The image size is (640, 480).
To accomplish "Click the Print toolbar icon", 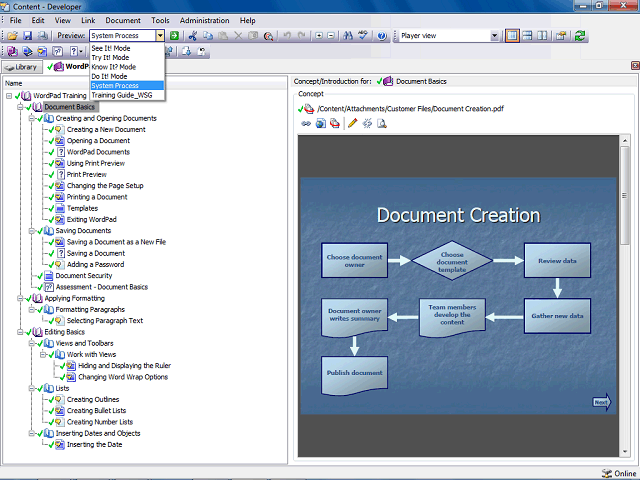I will point(42,36).
